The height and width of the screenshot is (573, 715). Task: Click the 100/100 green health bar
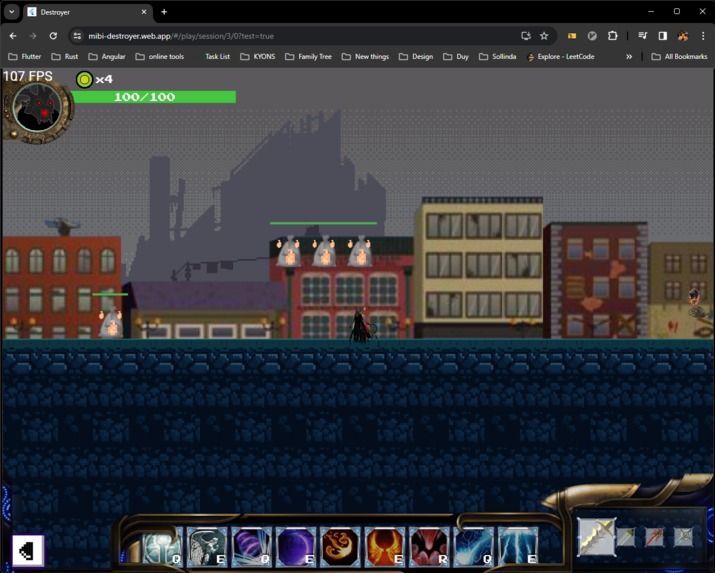tap(154, 97)
